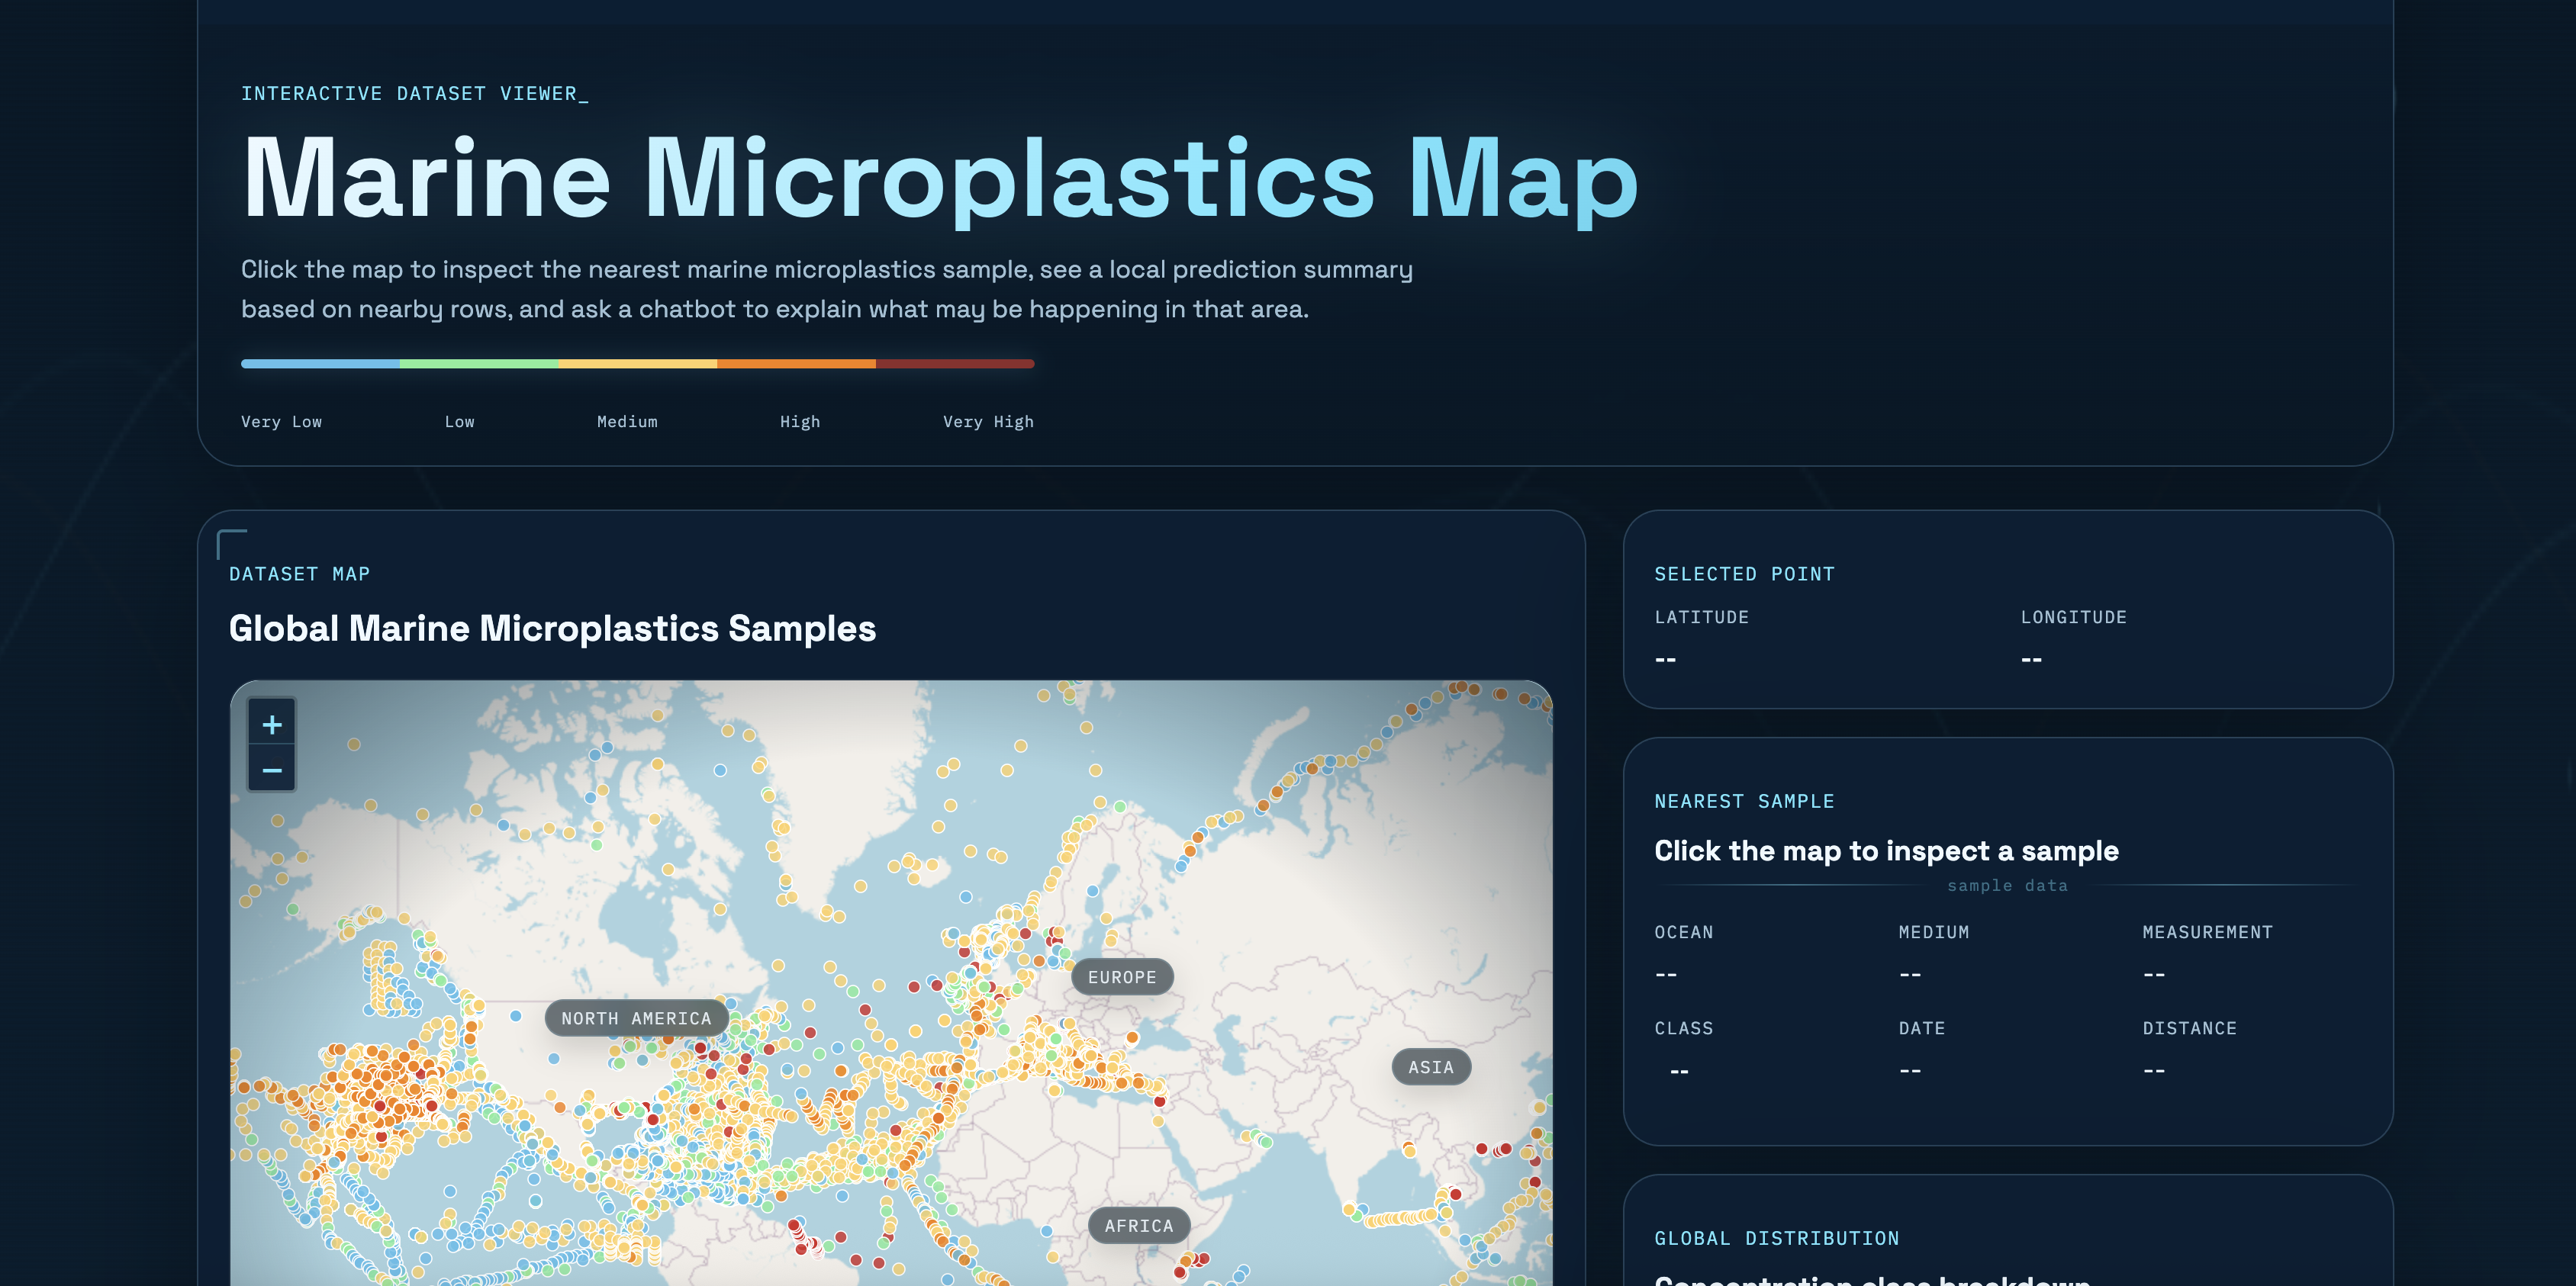The height and width of the screenshot is (1286, 2576).
Task: Click the Global Distribution panel heading
Action: (1776, 1238)
